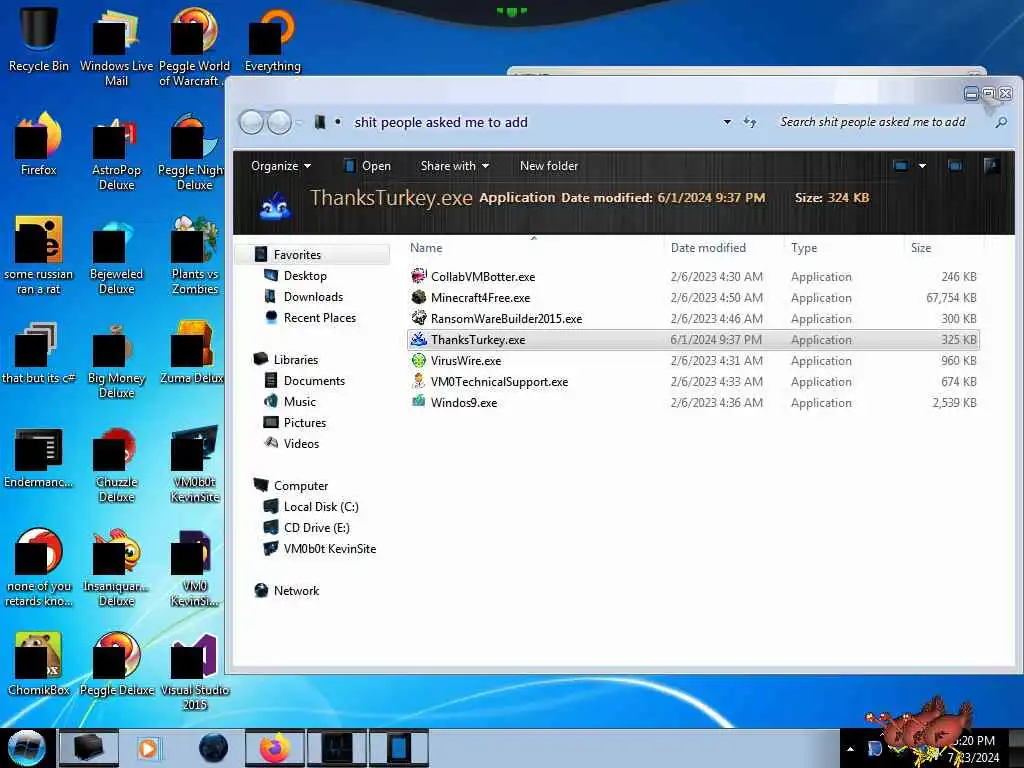Viewport: 1024px width, 768px height.
Task: Click the address bar folder path
Action: pos(441,122)
